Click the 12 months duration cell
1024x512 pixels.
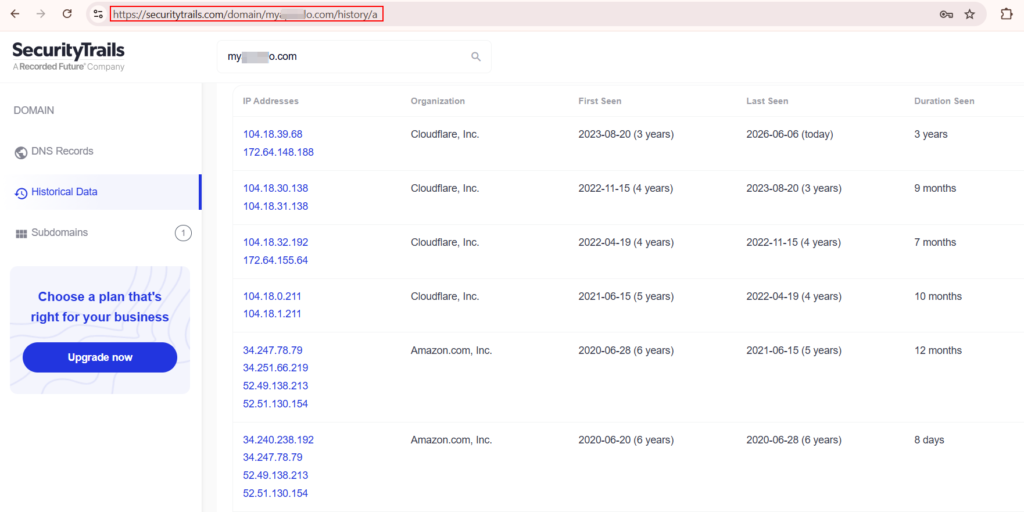(938, 350)
